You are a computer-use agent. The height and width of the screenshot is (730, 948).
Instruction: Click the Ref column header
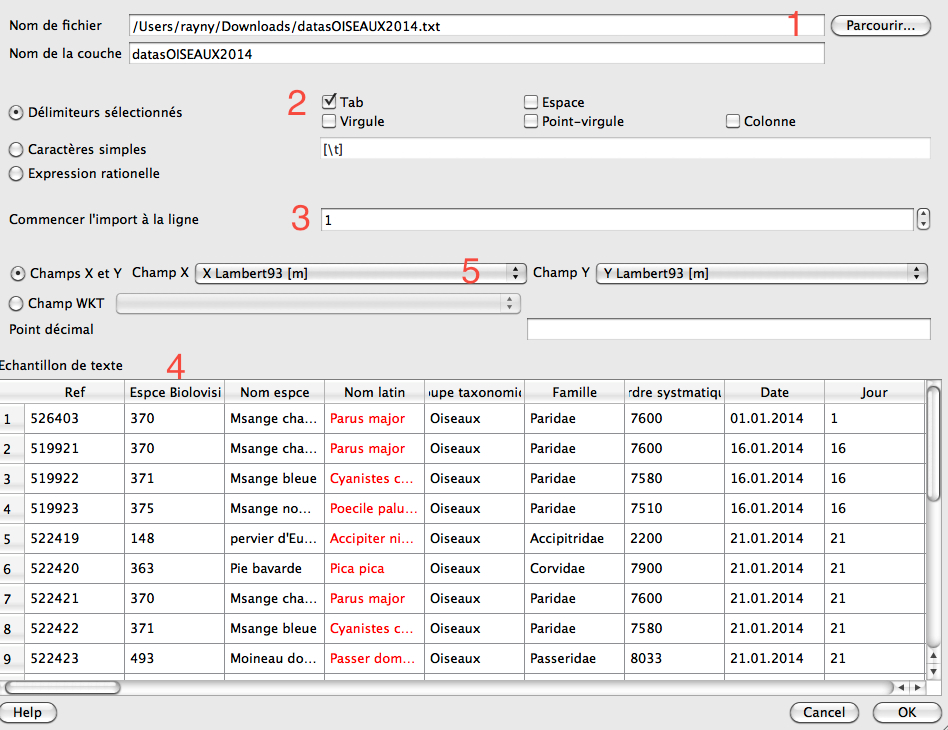pyautogui.click(x=74, y=392)
